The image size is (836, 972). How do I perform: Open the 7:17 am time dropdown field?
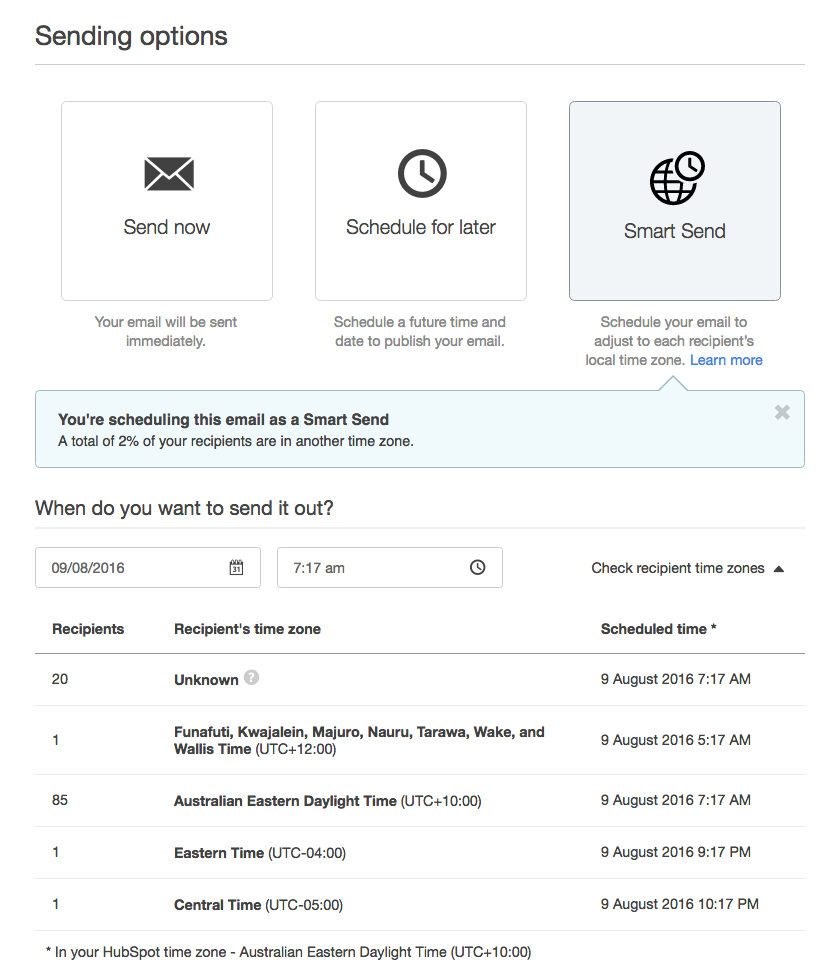coord(389,567)
